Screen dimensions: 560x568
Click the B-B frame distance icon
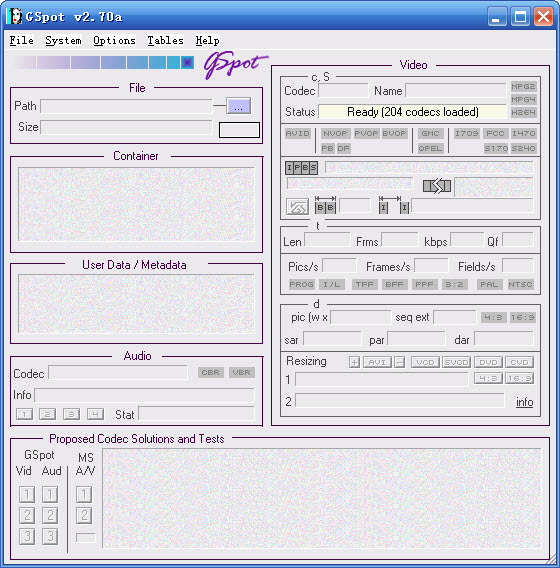pos(325,205)
